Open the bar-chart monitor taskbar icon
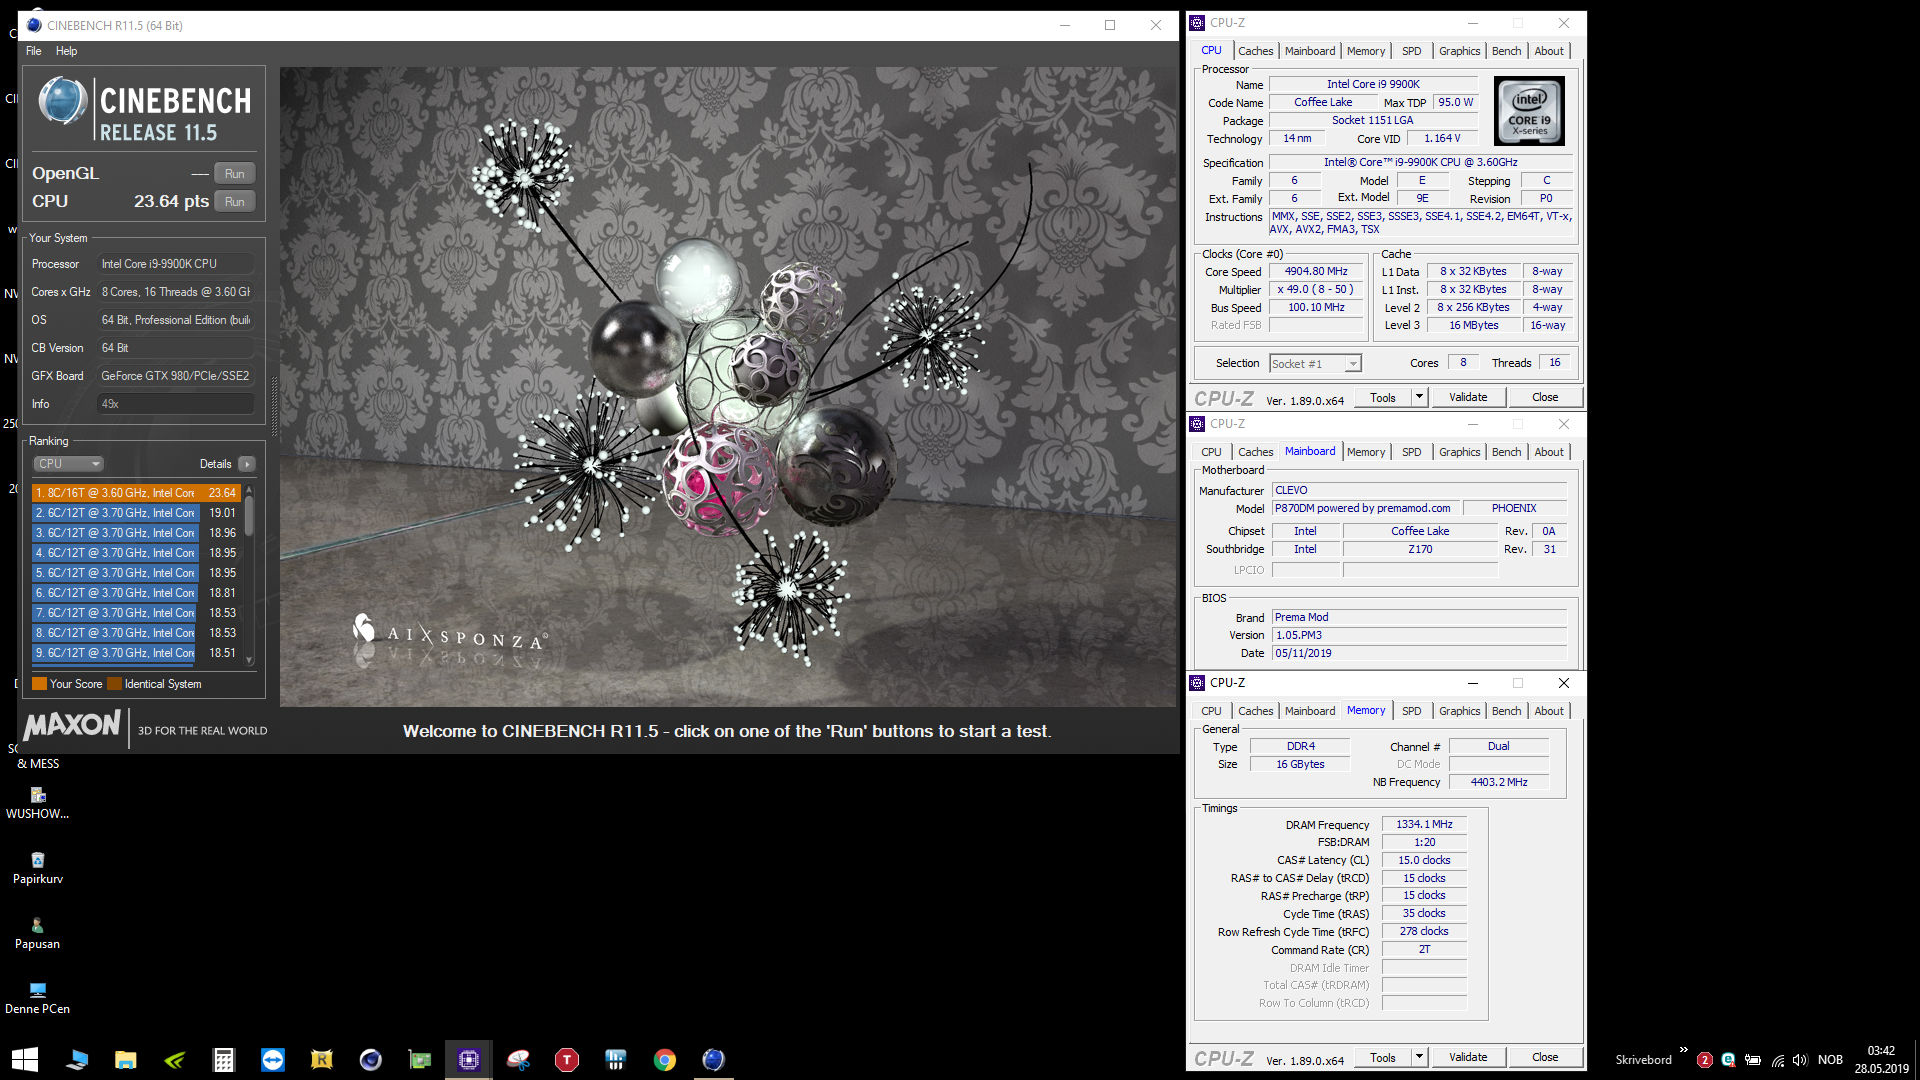 tap(616, 1059)
